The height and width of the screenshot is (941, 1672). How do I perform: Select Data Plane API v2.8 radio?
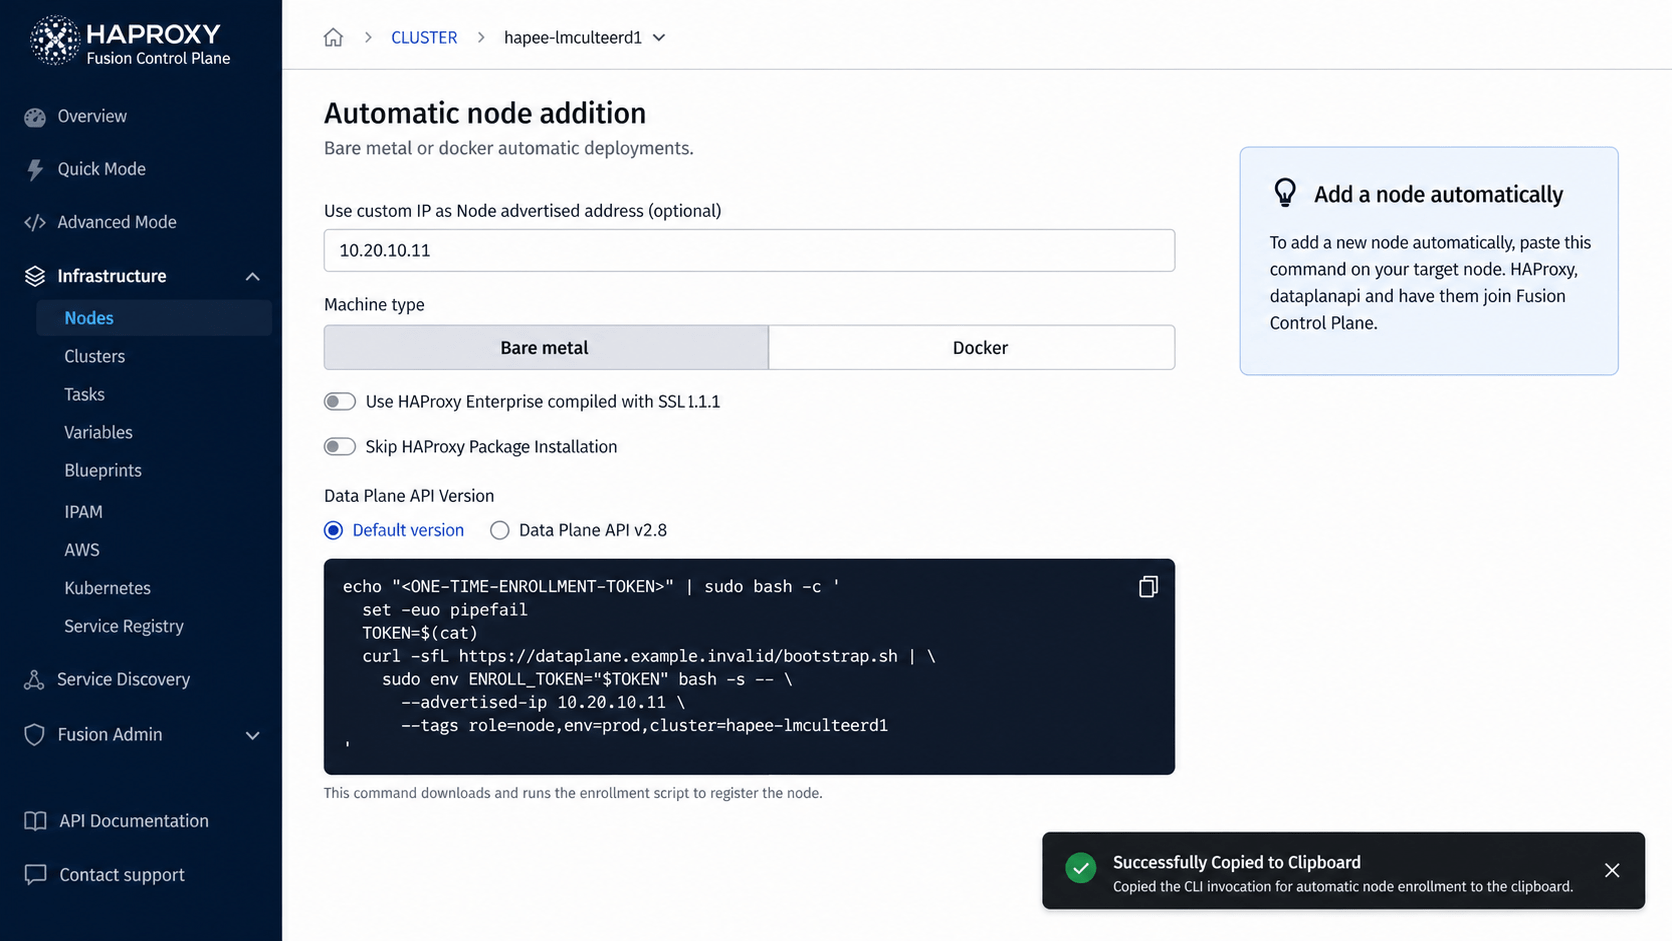pyautogui.click(x=499, y=531)
